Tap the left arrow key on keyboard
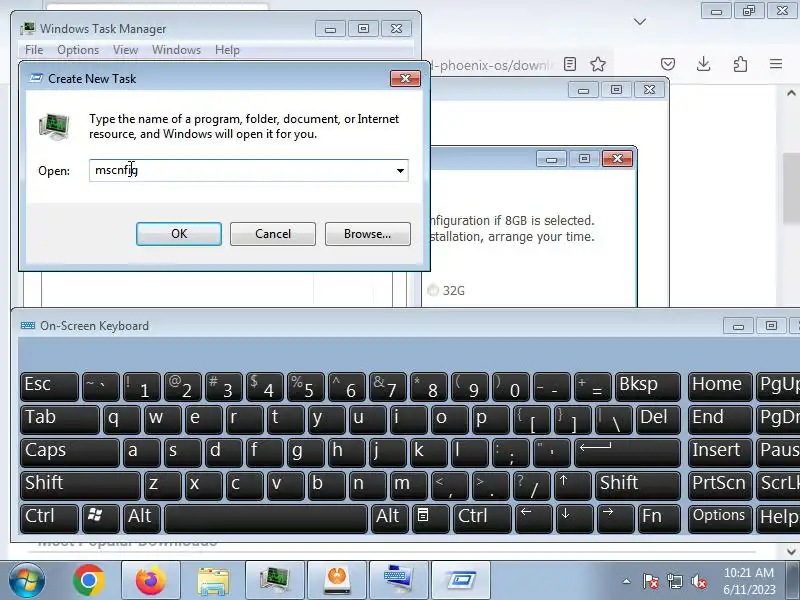Viewport: 800px width, 600px height. [533, 518]
